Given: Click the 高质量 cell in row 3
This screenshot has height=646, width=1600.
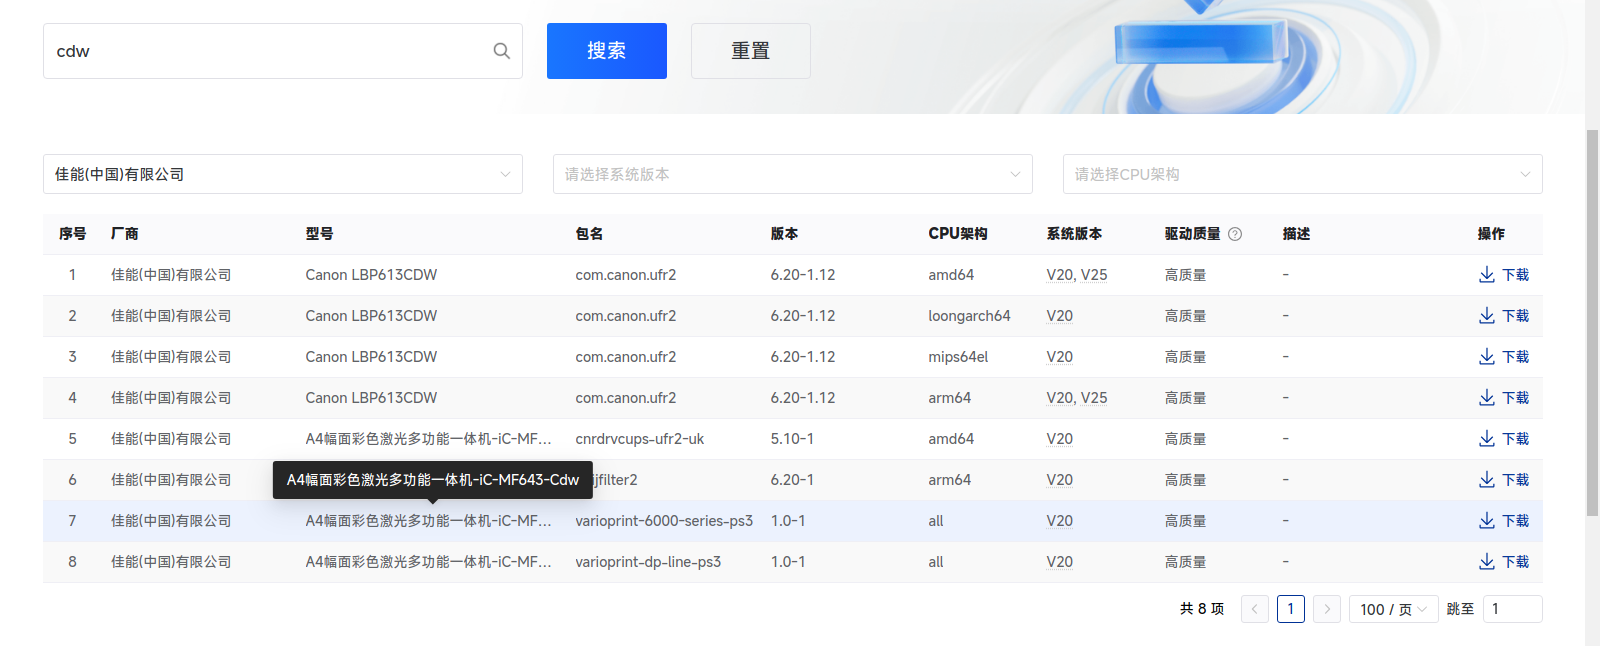Looking at the screenshot, I should click(x=1186, y=357).
